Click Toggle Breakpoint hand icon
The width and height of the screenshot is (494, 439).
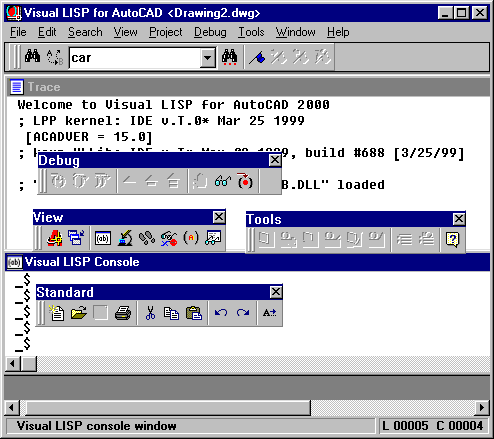pyautogui.click(x=200, y=182)
